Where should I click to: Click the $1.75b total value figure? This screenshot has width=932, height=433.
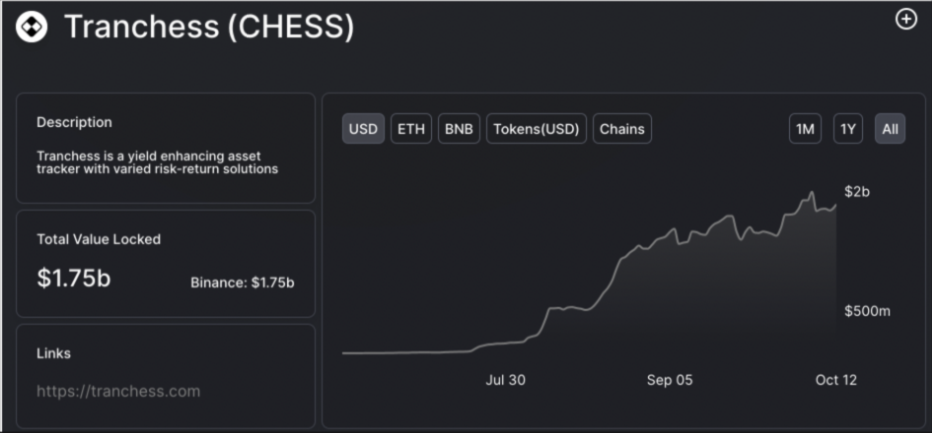coord(74,278)
